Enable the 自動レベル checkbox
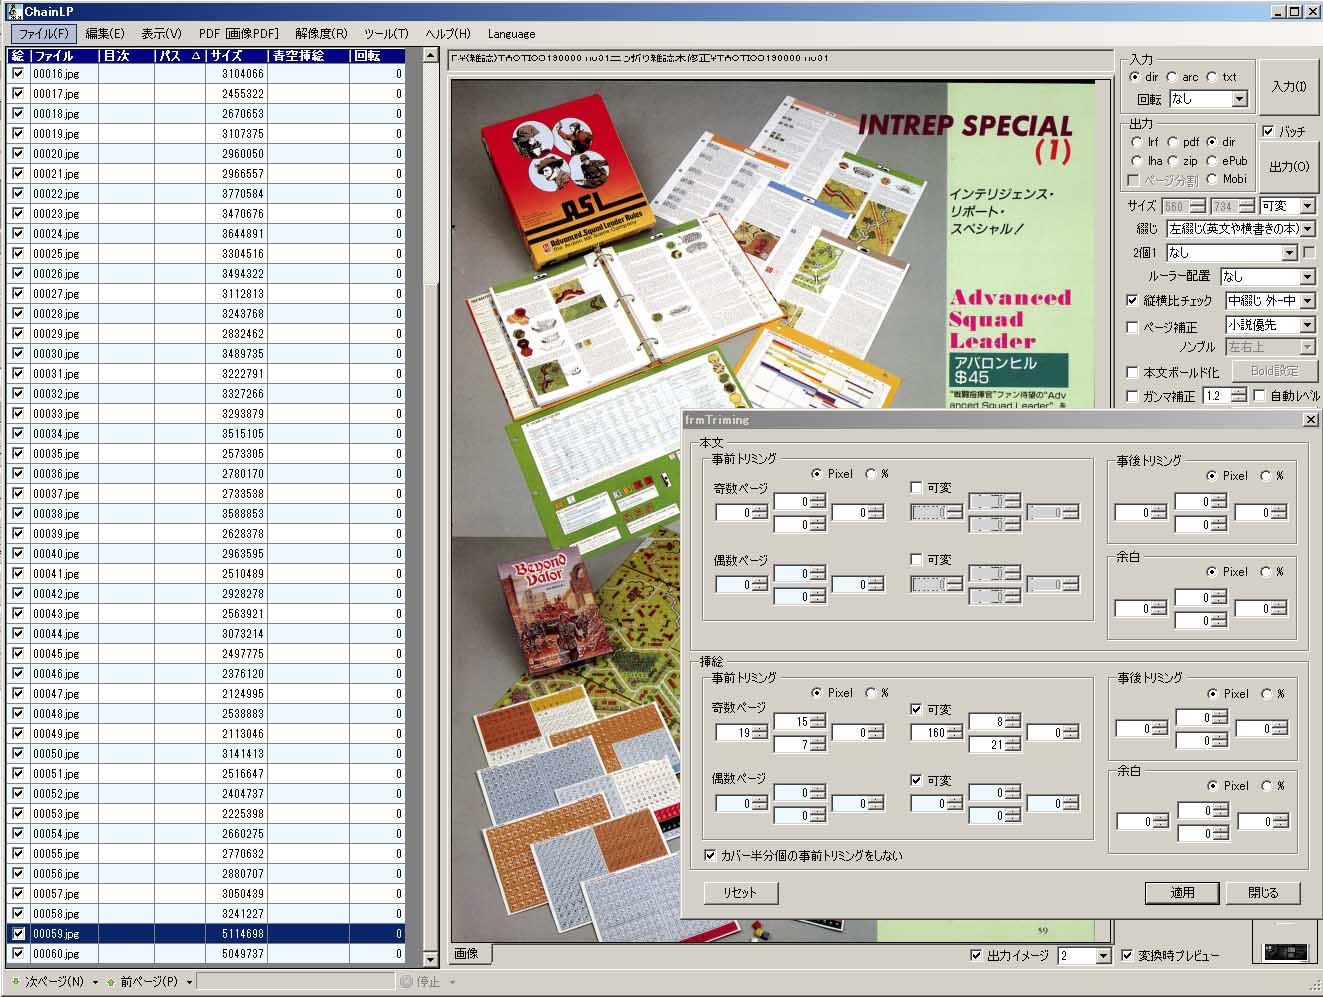The image size is (1323, 997). coord(1259,396)
